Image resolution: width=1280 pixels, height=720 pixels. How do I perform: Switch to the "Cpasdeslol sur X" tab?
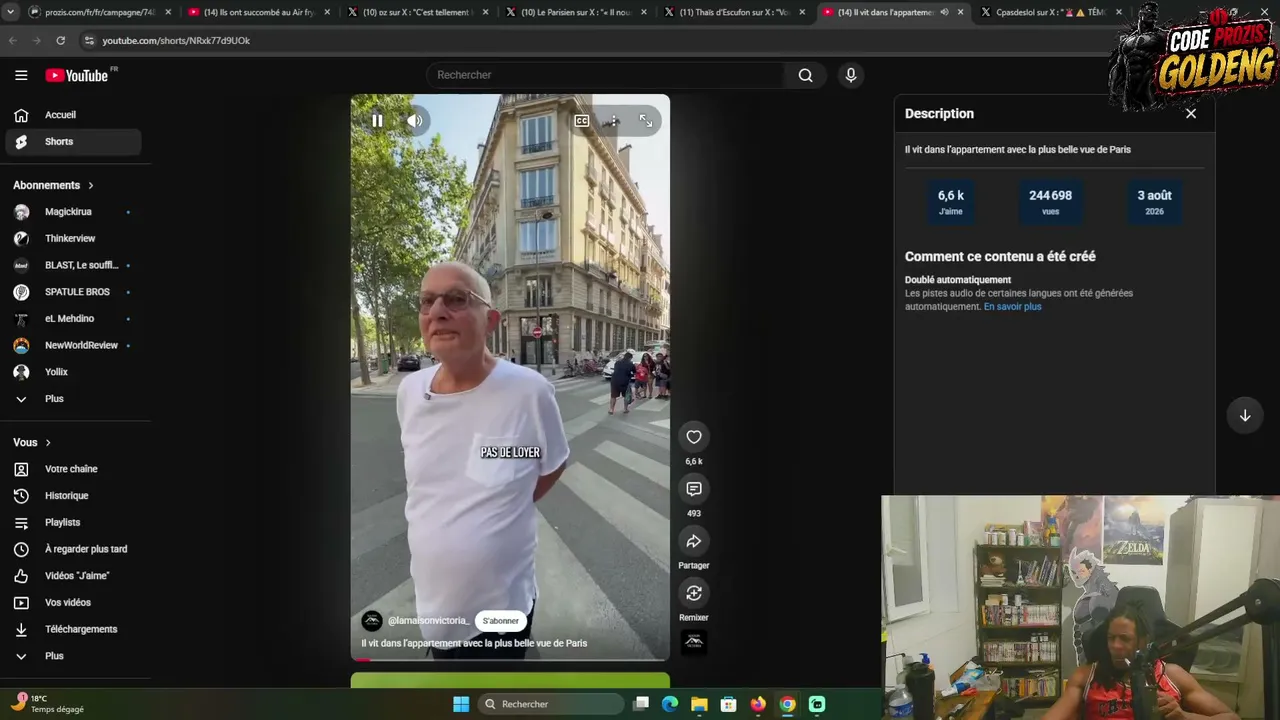pyautogui.click(x=1050, y=12)
